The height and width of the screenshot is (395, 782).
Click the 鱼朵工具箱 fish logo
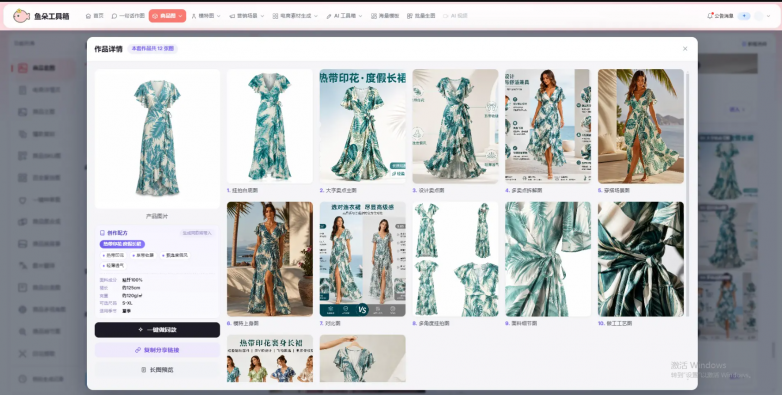click(21, 16)
